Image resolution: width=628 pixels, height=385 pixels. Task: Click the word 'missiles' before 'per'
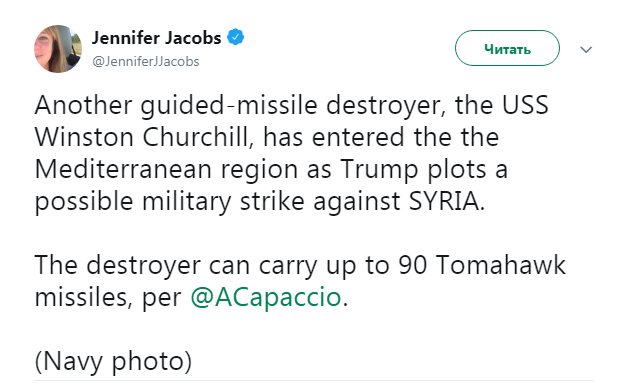(84, 297)
